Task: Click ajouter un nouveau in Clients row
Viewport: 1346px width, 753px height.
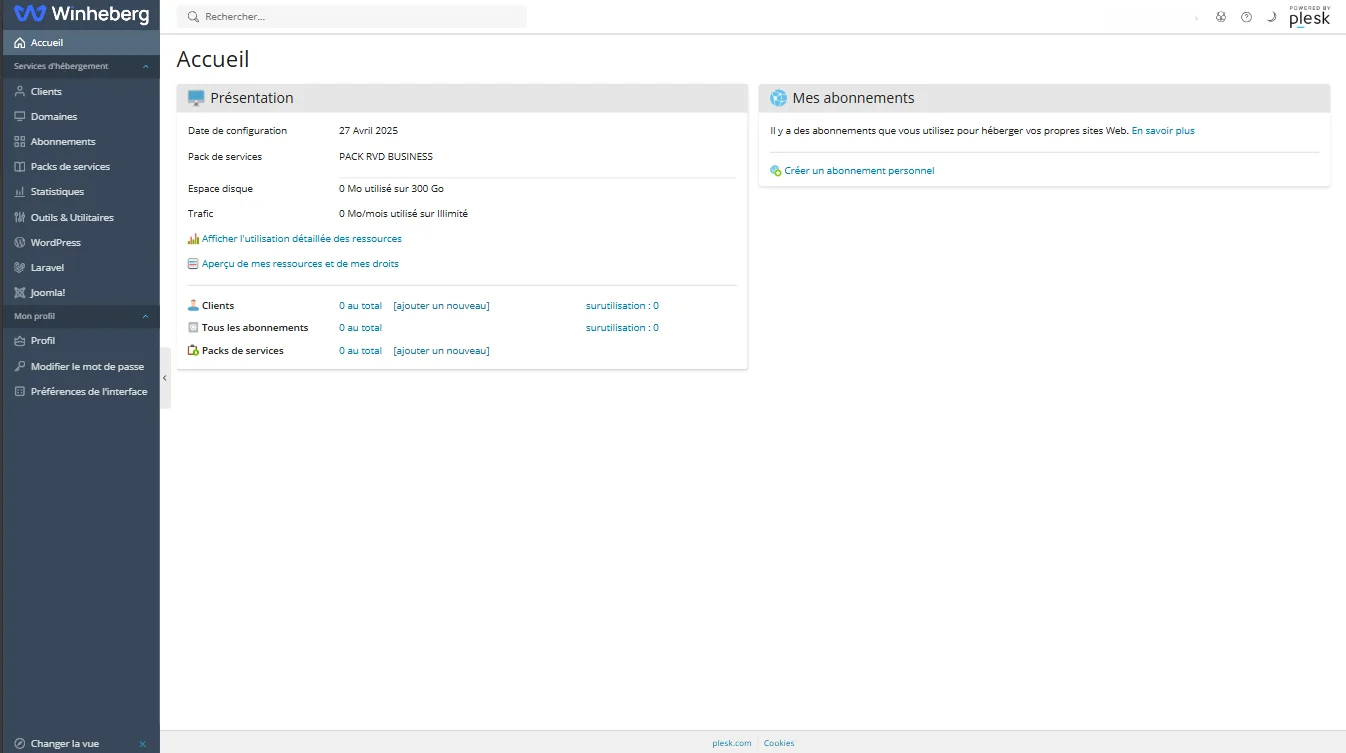Action: tap(441, 306)
